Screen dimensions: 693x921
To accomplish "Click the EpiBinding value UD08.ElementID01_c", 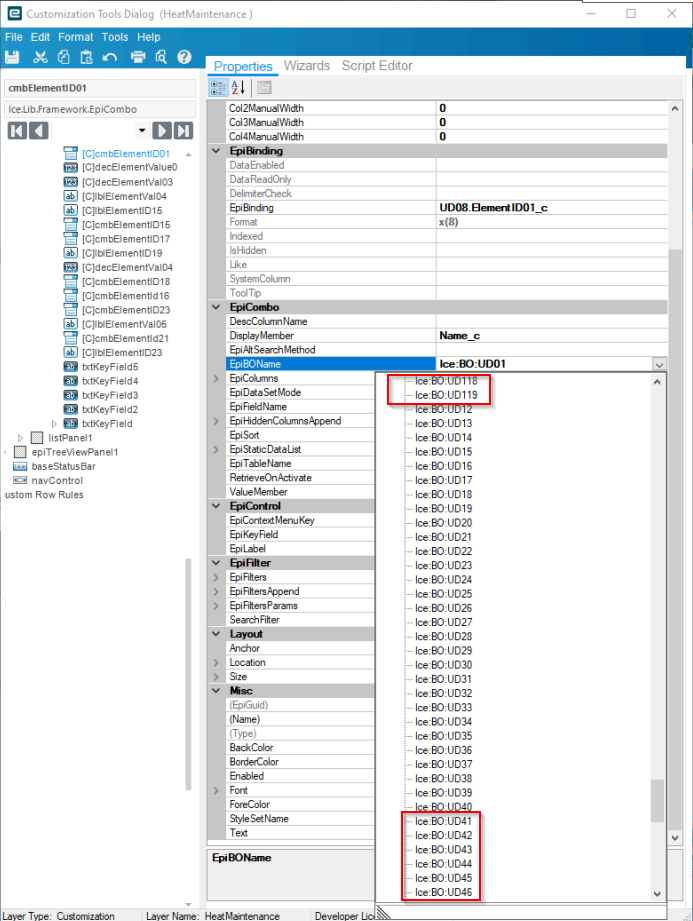I will point(493,208).
